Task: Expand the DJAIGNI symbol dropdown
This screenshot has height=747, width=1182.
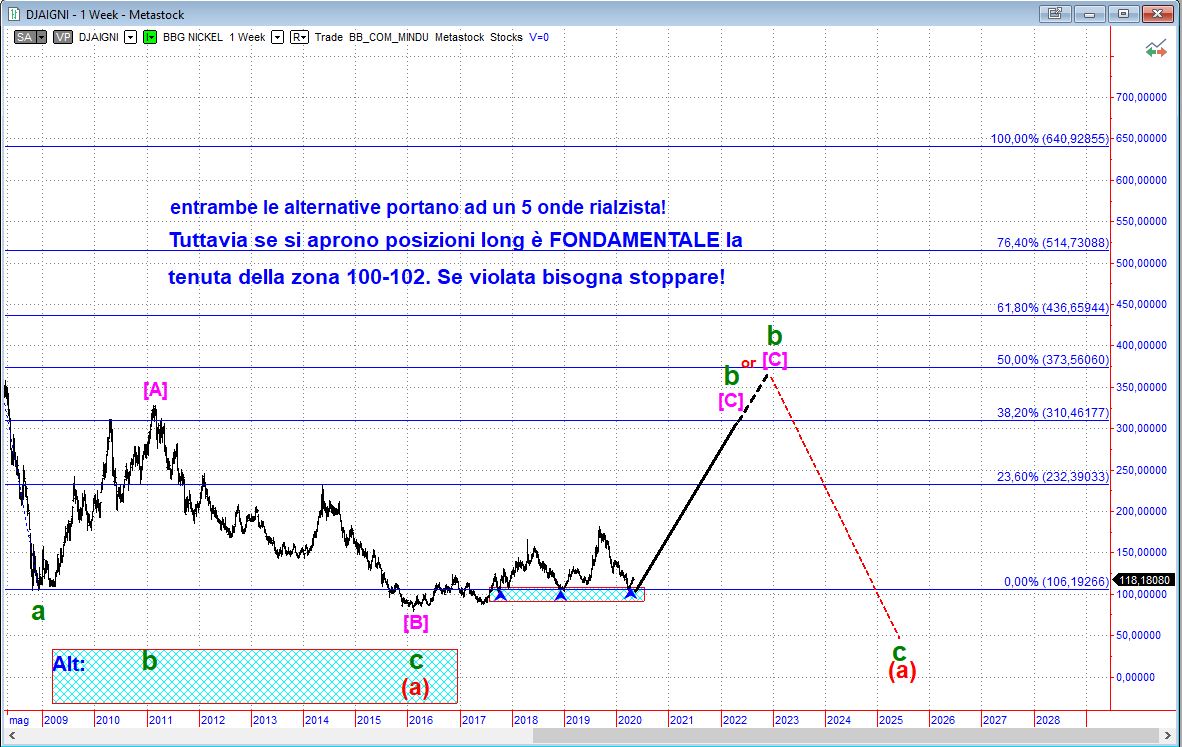Action: tap(130, 37)
